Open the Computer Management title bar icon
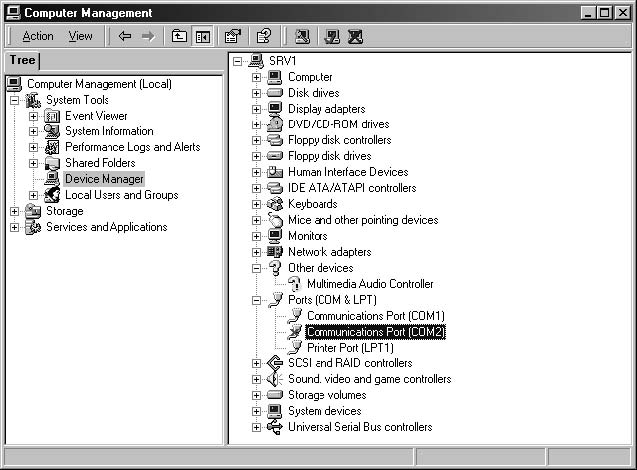Viewport: 637px width, 470px height. point(13,13)
